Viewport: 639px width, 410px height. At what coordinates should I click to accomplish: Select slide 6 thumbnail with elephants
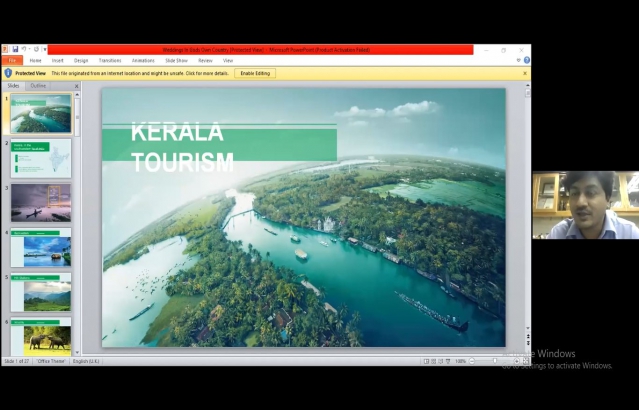(41, 337)
